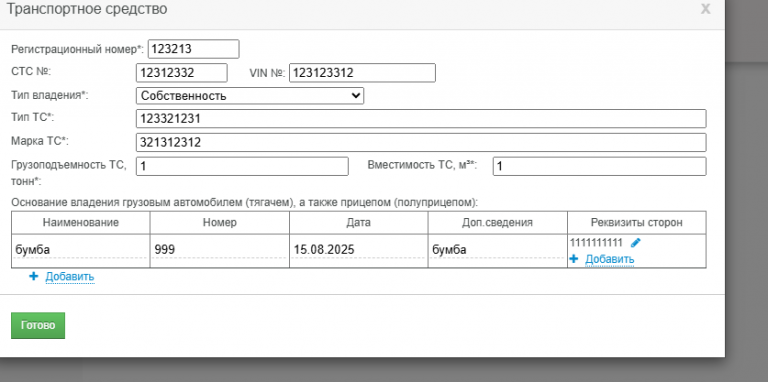Click the 1111111111 requisites text
This screenshot has width=768, height=382.
pyautogui.click(x=596, y=243)
